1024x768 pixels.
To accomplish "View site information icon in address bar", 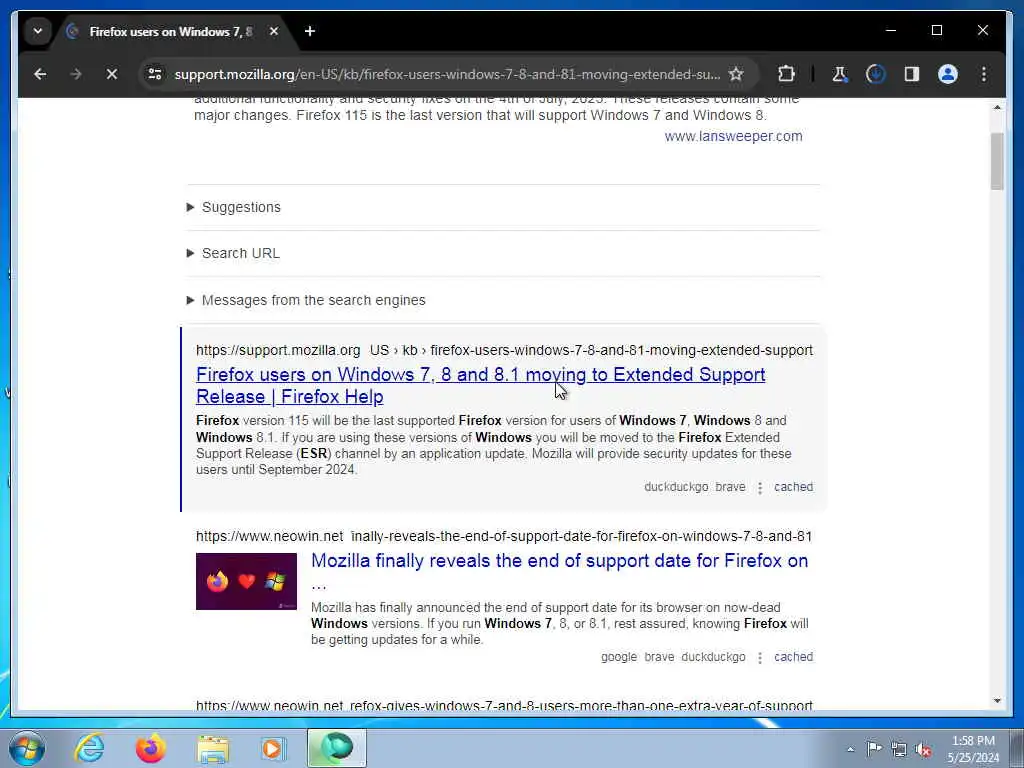I will coord(155,74).
